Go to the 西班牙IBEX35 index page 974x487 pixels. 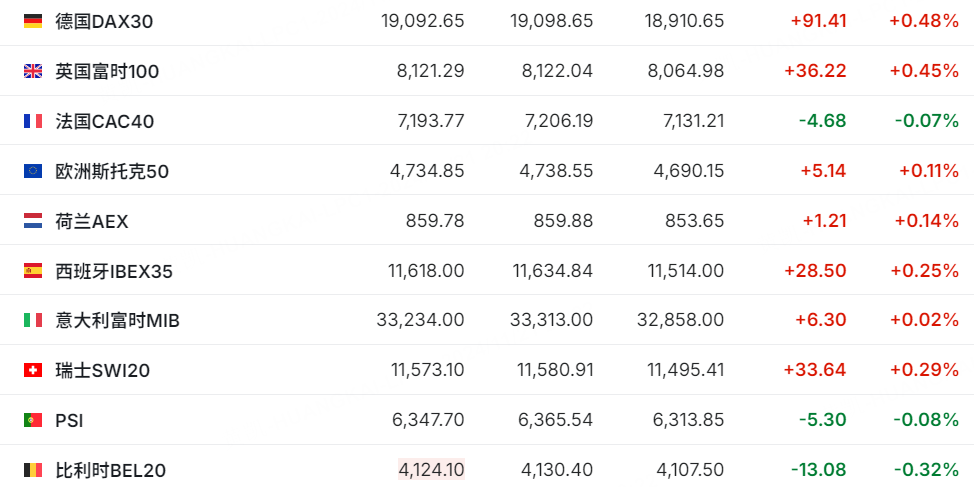[x=114, y=270]
